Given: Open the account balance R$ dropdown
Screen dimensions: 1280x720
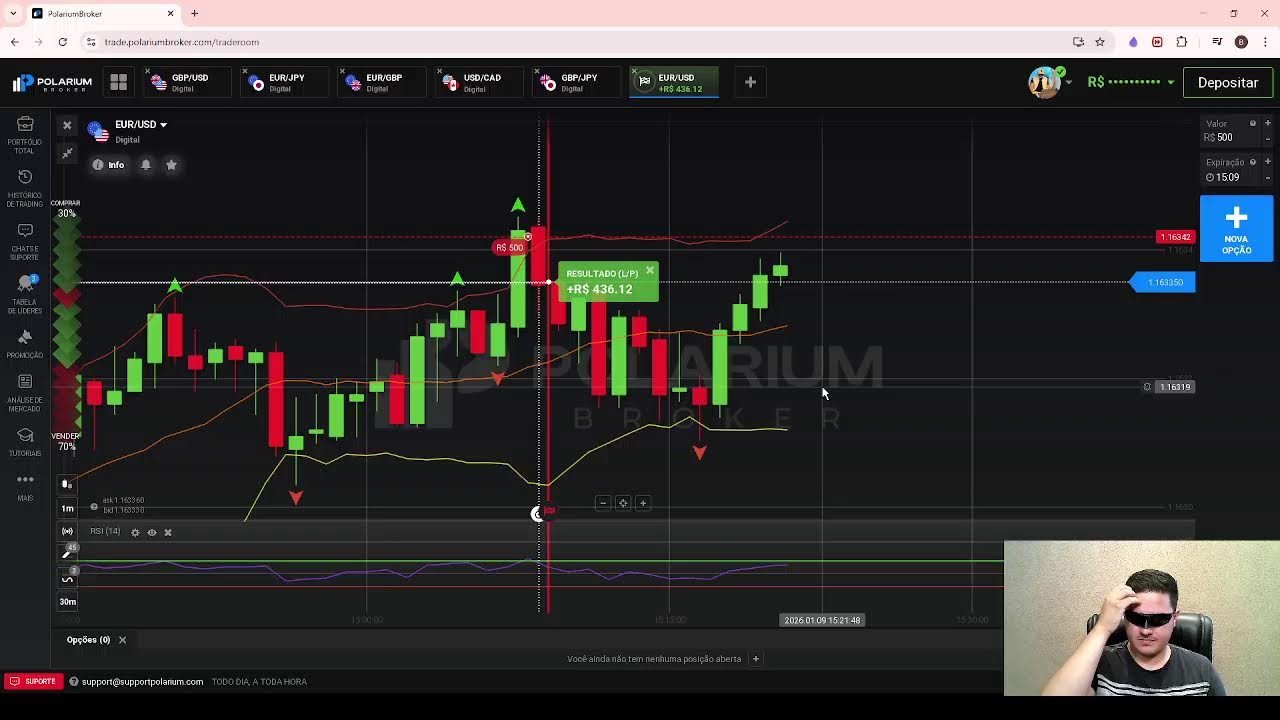Looking at the screenshot, I should point(1130,82).
